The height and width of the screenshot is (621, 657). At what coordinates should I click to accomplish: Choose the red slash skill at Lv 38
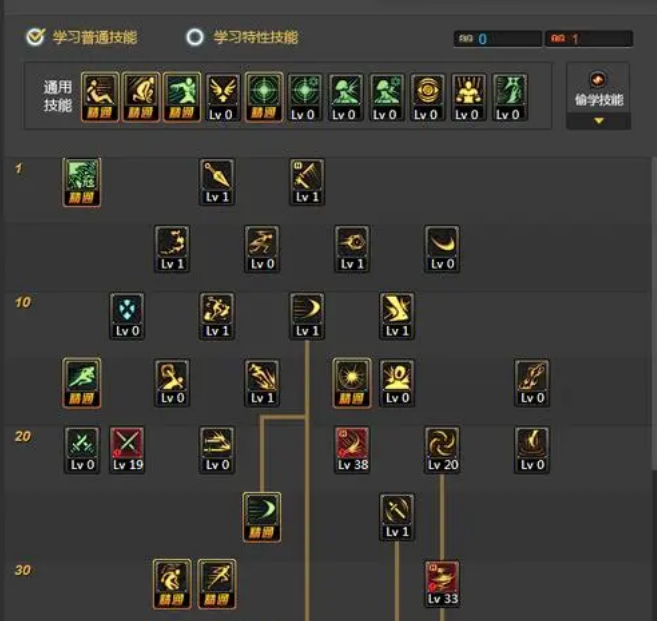352,450
